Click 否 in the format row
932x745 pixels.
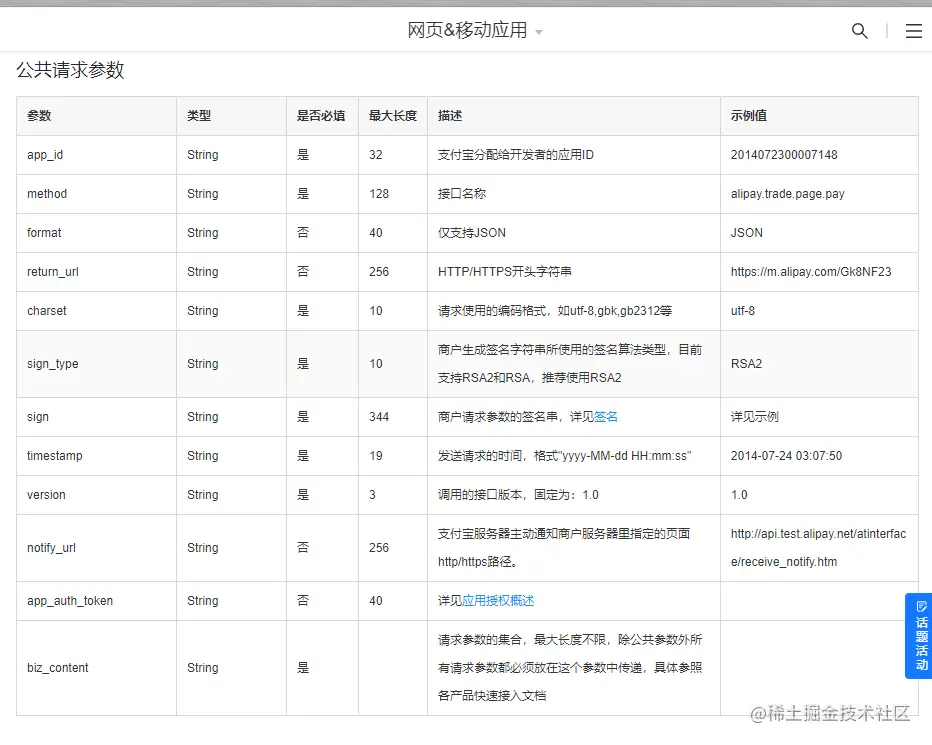303,233
